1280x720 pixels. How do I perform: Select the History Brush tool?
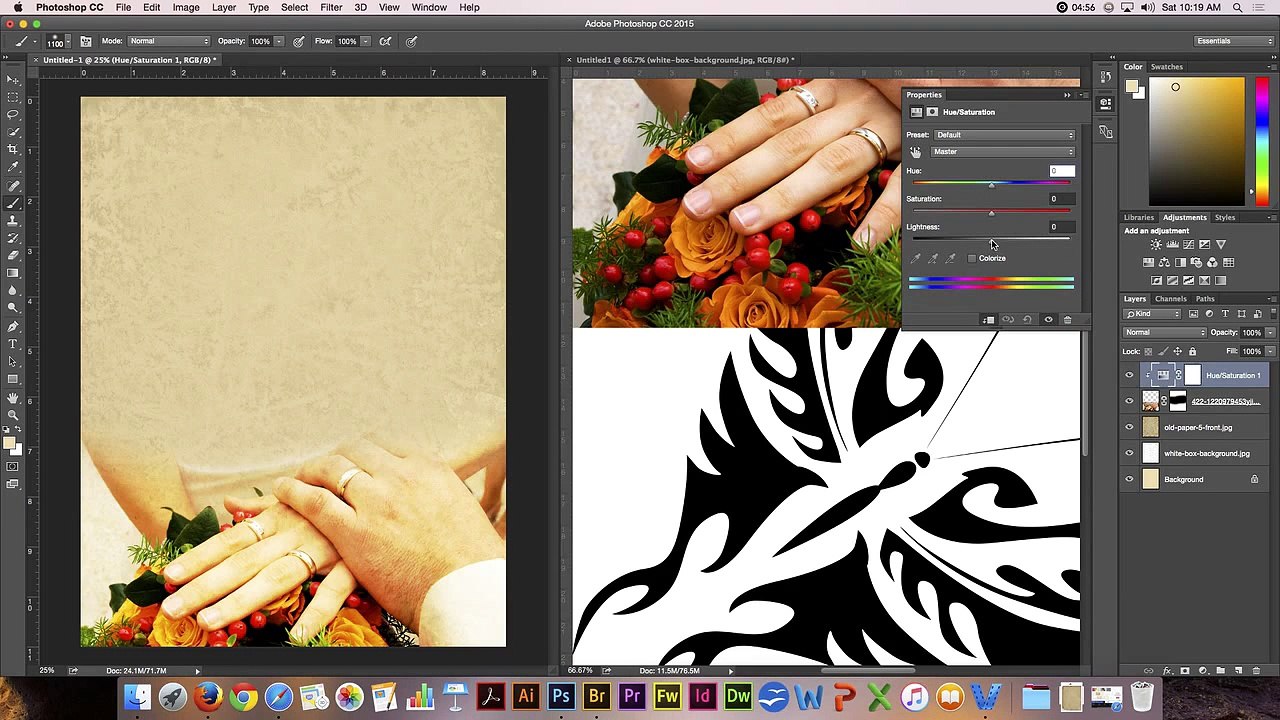click(13, 238)
